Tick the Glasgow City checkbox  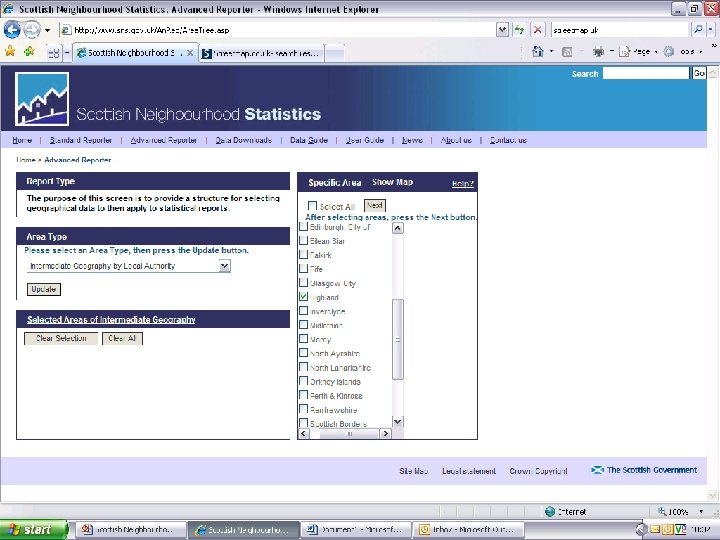(x=304, y=282)
